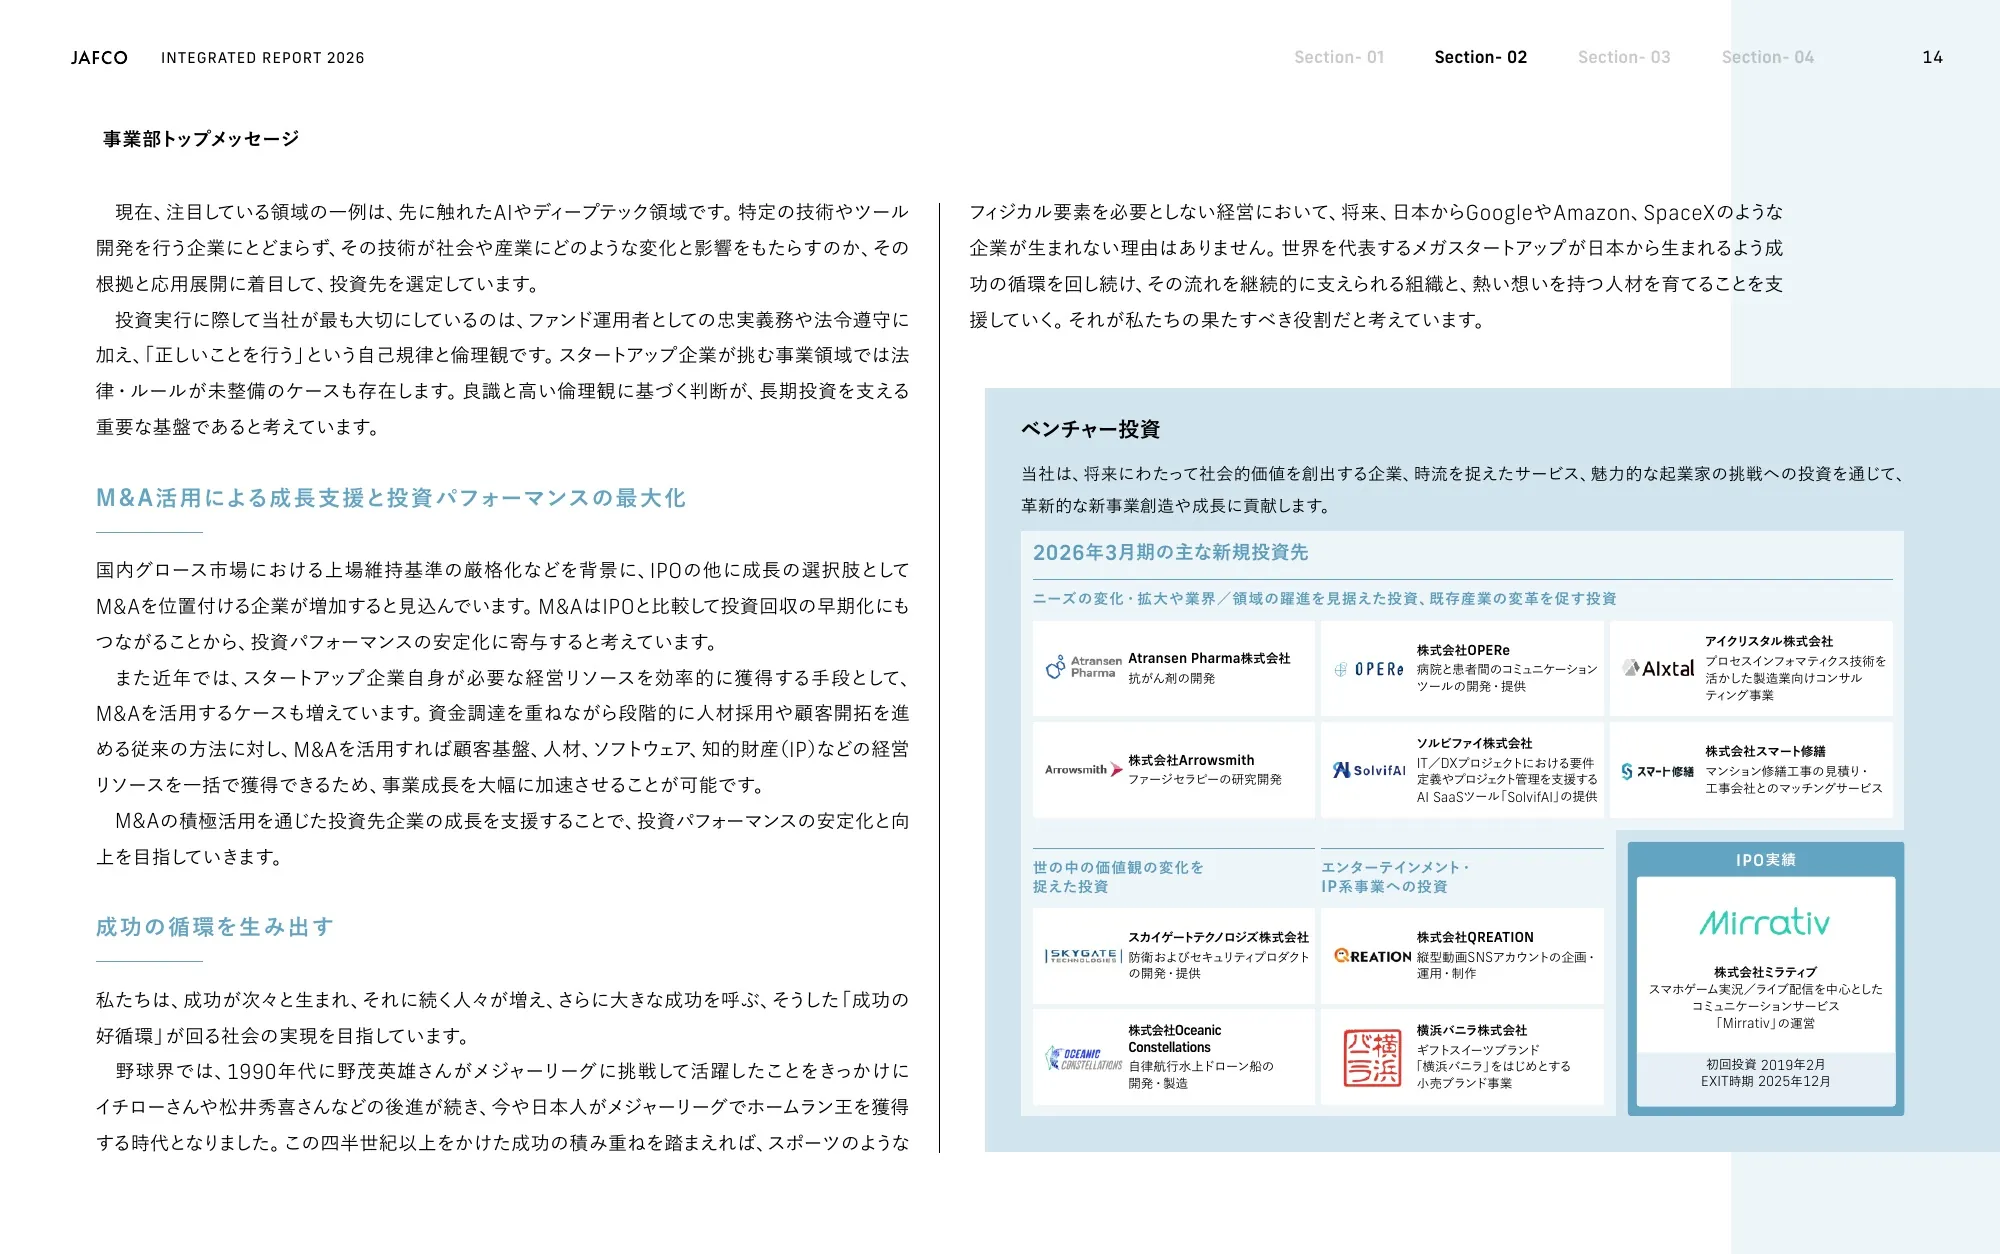Click the INTEGRATED REPORT 2026 title

pos(263,58)
